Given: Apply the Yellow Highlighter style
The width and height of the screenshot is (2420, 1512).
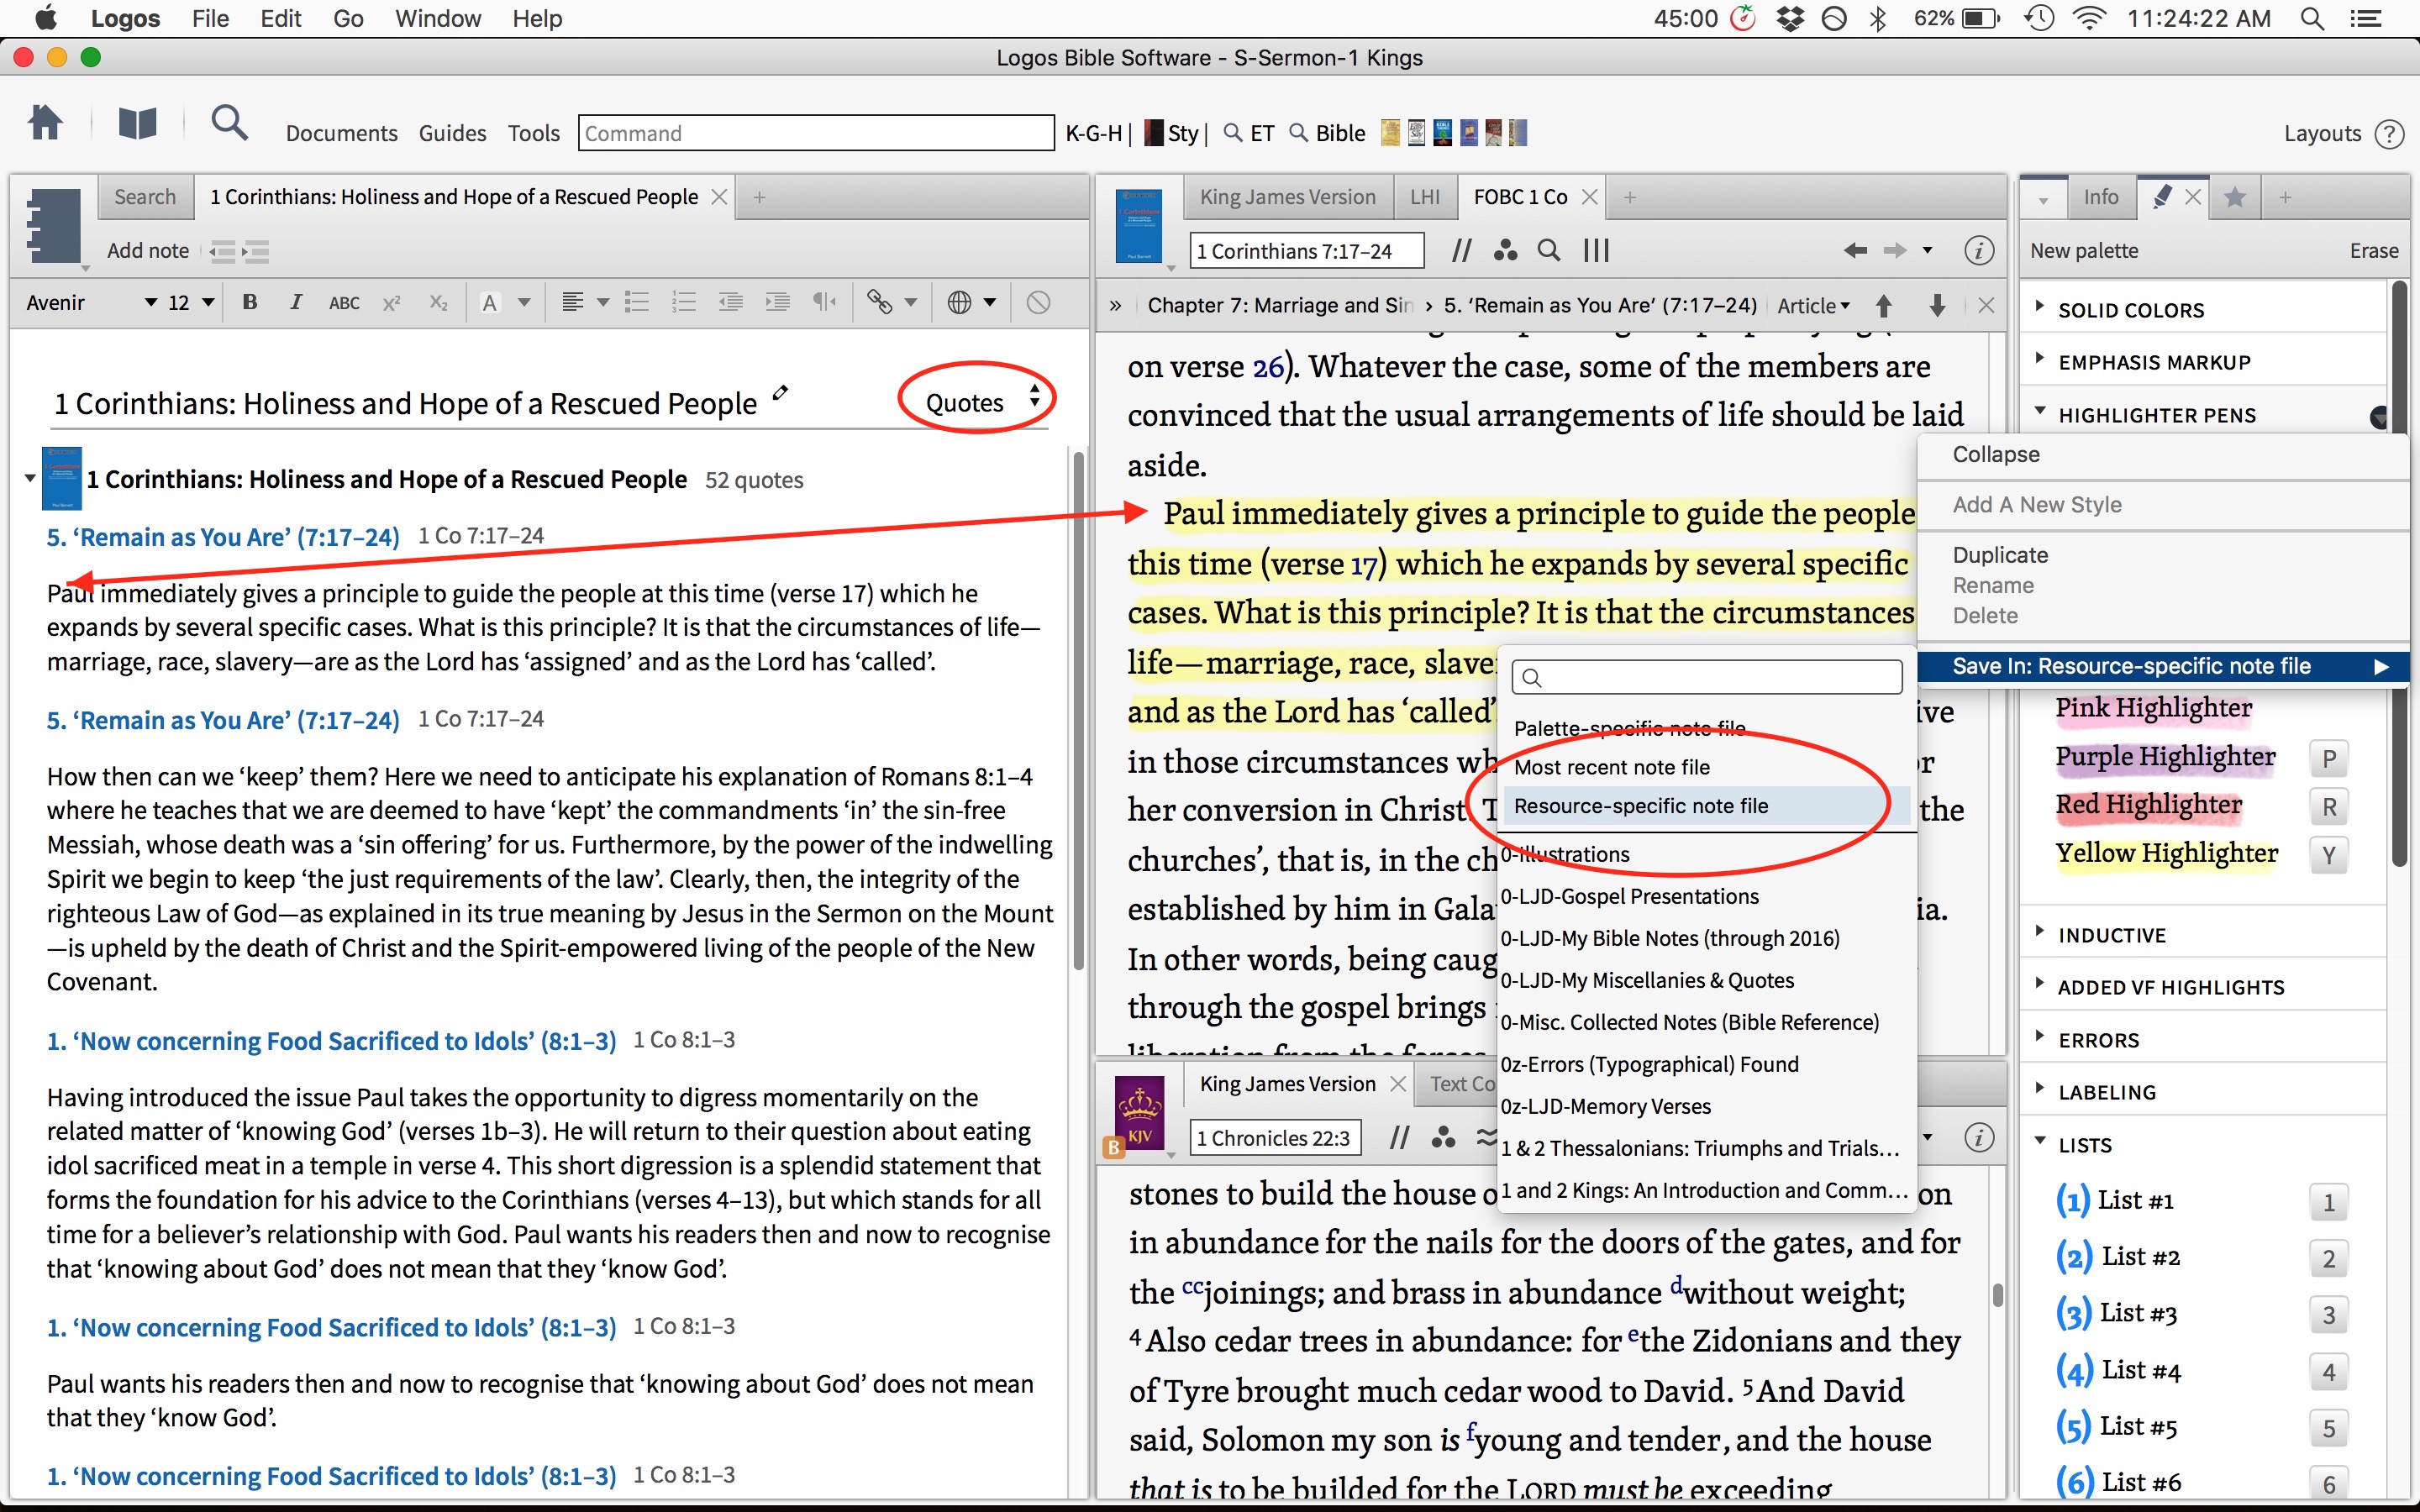Looking at the screenshot, I should pyautogui.click(x=2166, y=853).
